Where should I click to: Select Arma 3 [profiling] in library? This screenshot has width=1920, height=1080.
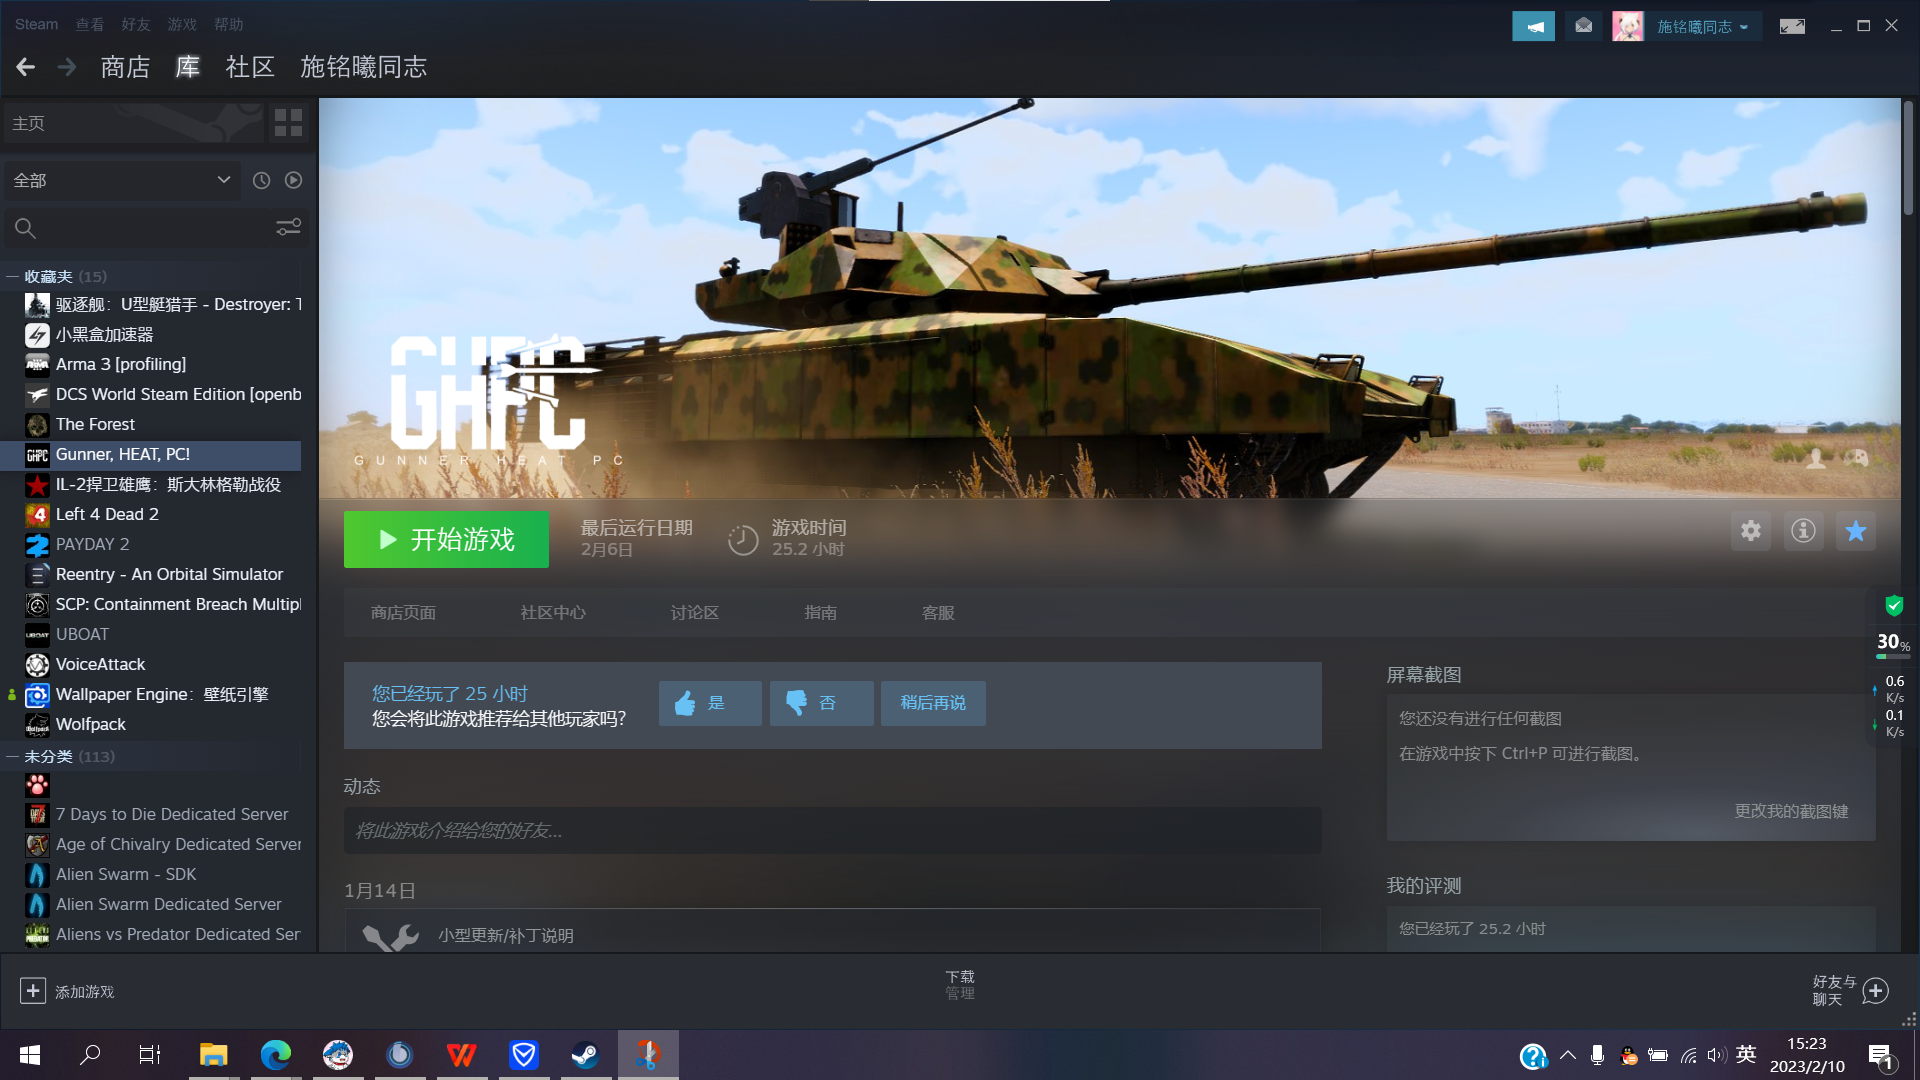click(152, 364)
